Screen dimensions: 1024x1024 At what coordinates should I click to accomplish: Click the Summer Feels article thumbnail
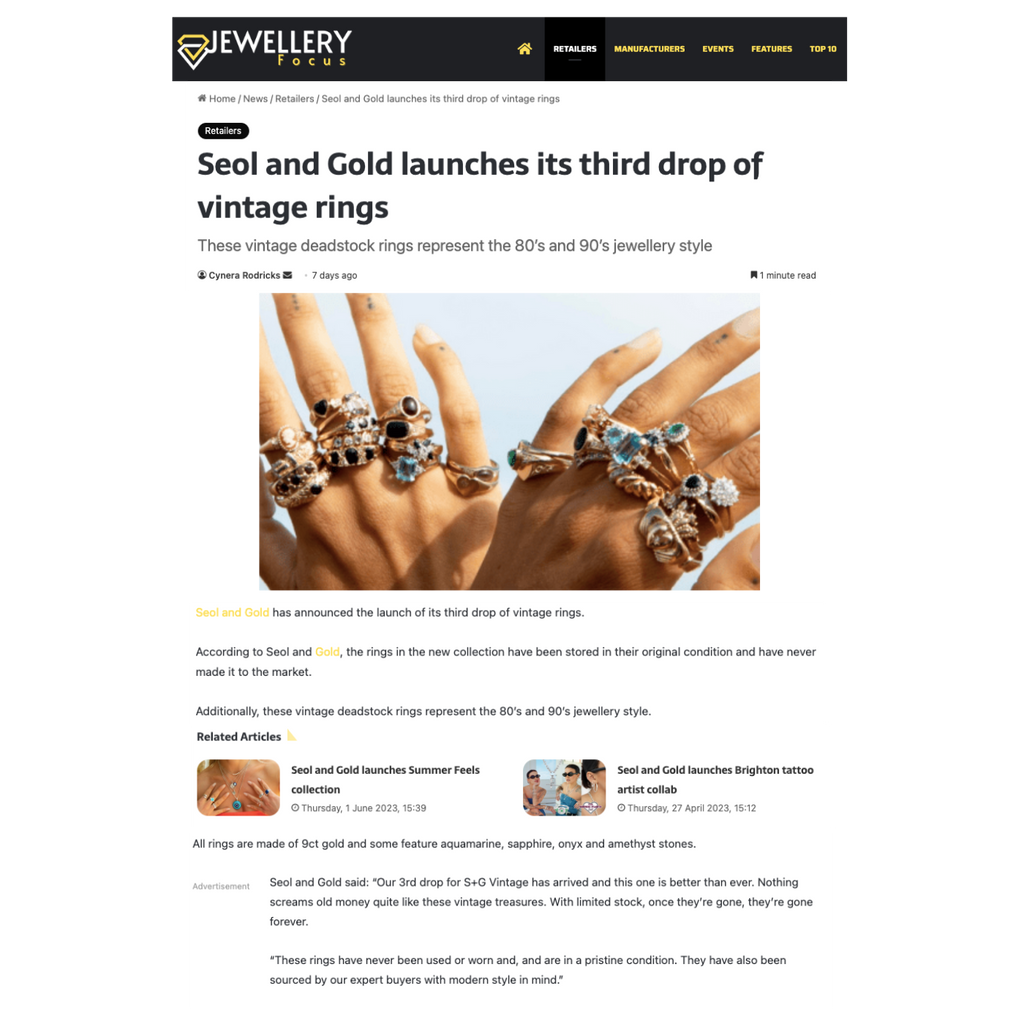238,788
